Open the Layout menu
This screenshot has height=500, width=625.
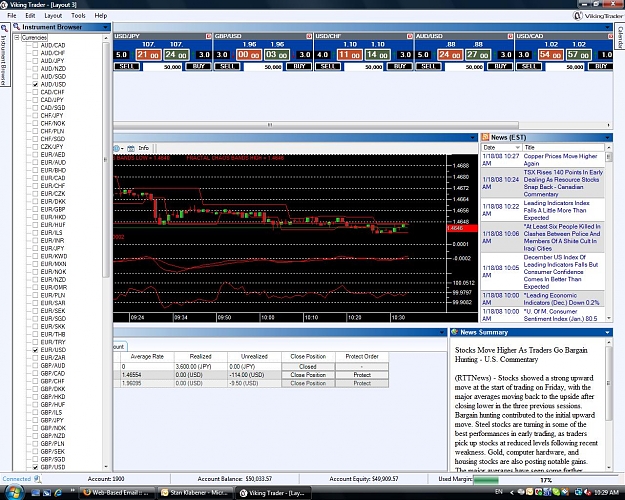click(53, 16)
